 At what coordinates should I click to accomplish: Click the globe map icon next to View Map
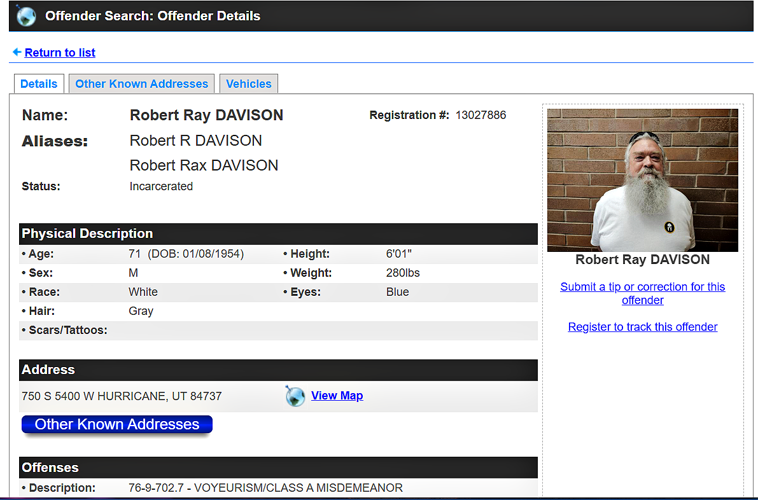(x=295, y=396)
